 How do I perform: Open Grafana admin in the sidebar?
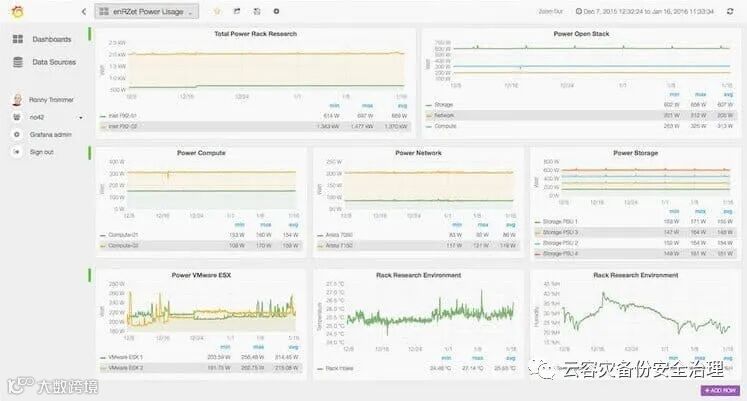point(50,135)
